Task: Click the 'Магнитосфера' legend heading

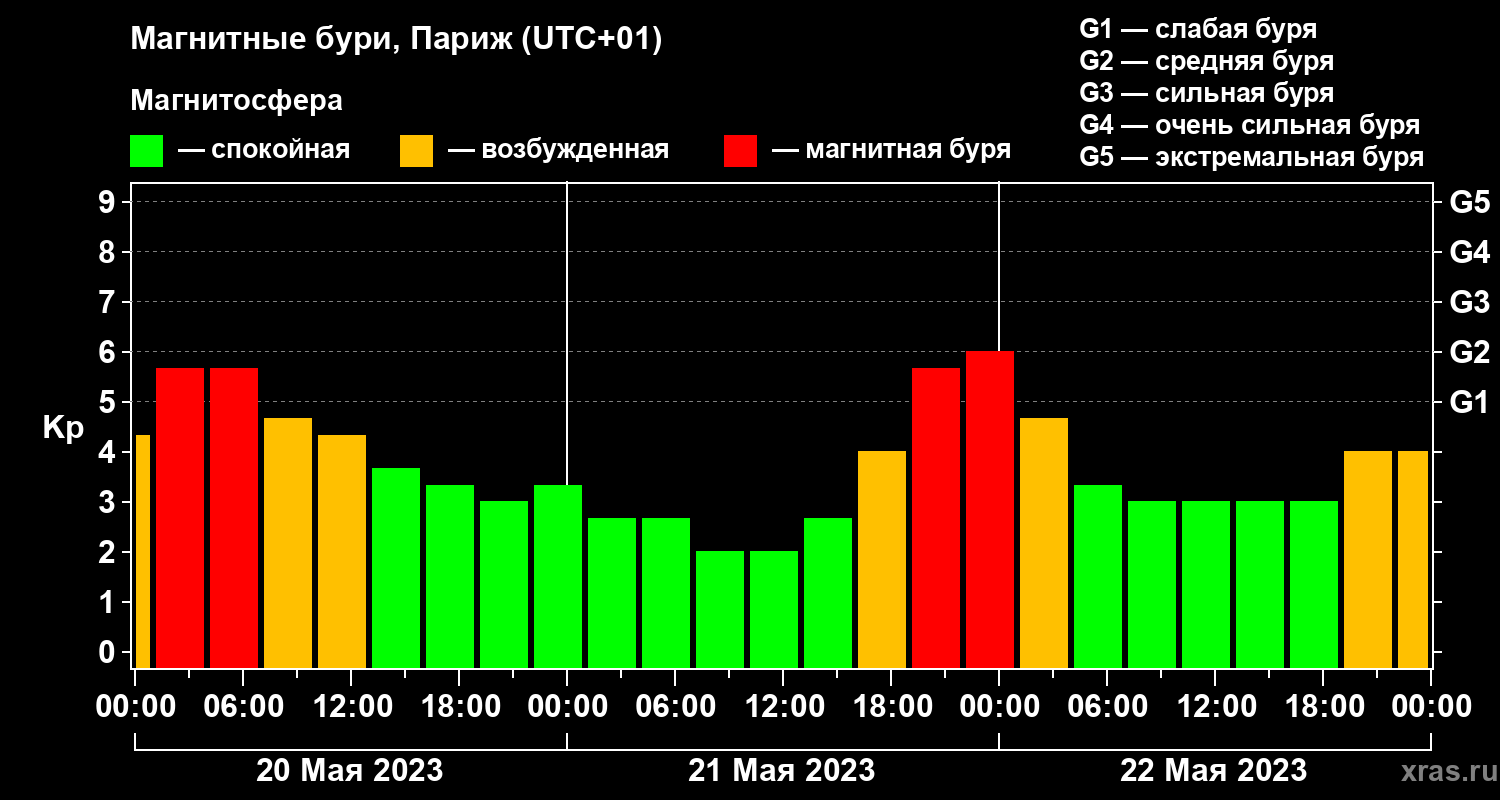Action: (x=237, y=101)
